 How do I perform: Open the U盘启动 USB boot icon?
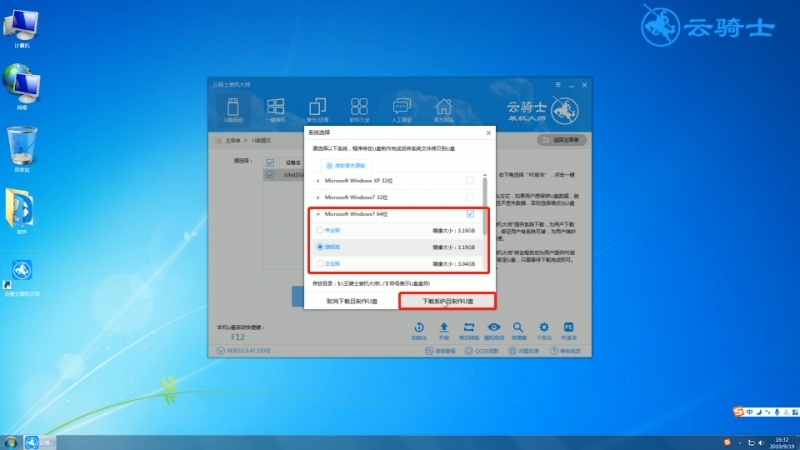(x=233, y=110)
